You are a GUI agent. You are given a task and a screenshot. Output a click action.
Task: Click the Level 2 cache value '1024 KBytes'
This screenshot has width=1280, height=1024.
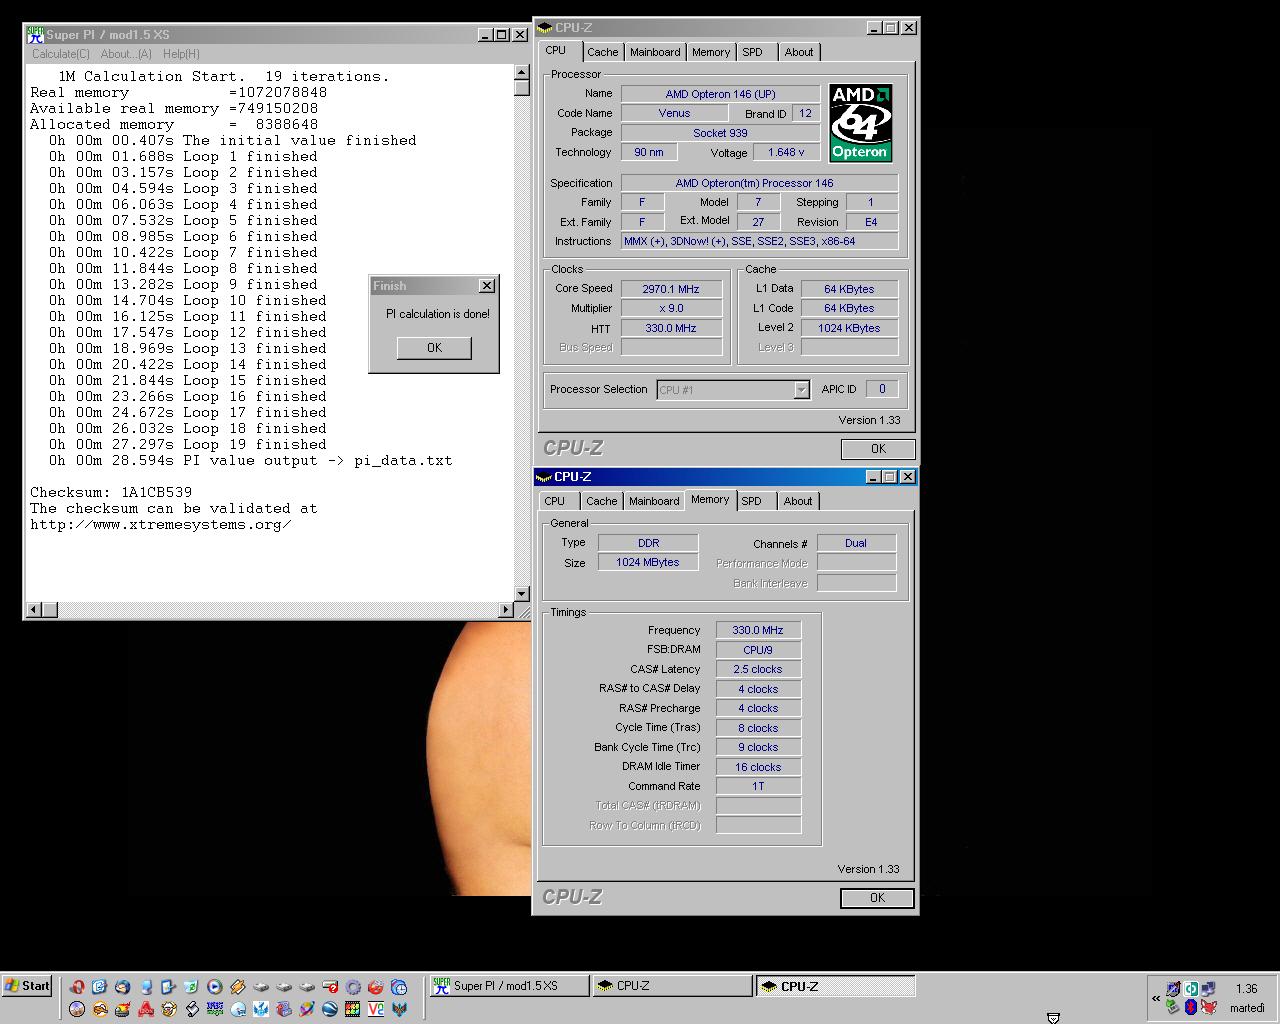(x=849, y=328)
